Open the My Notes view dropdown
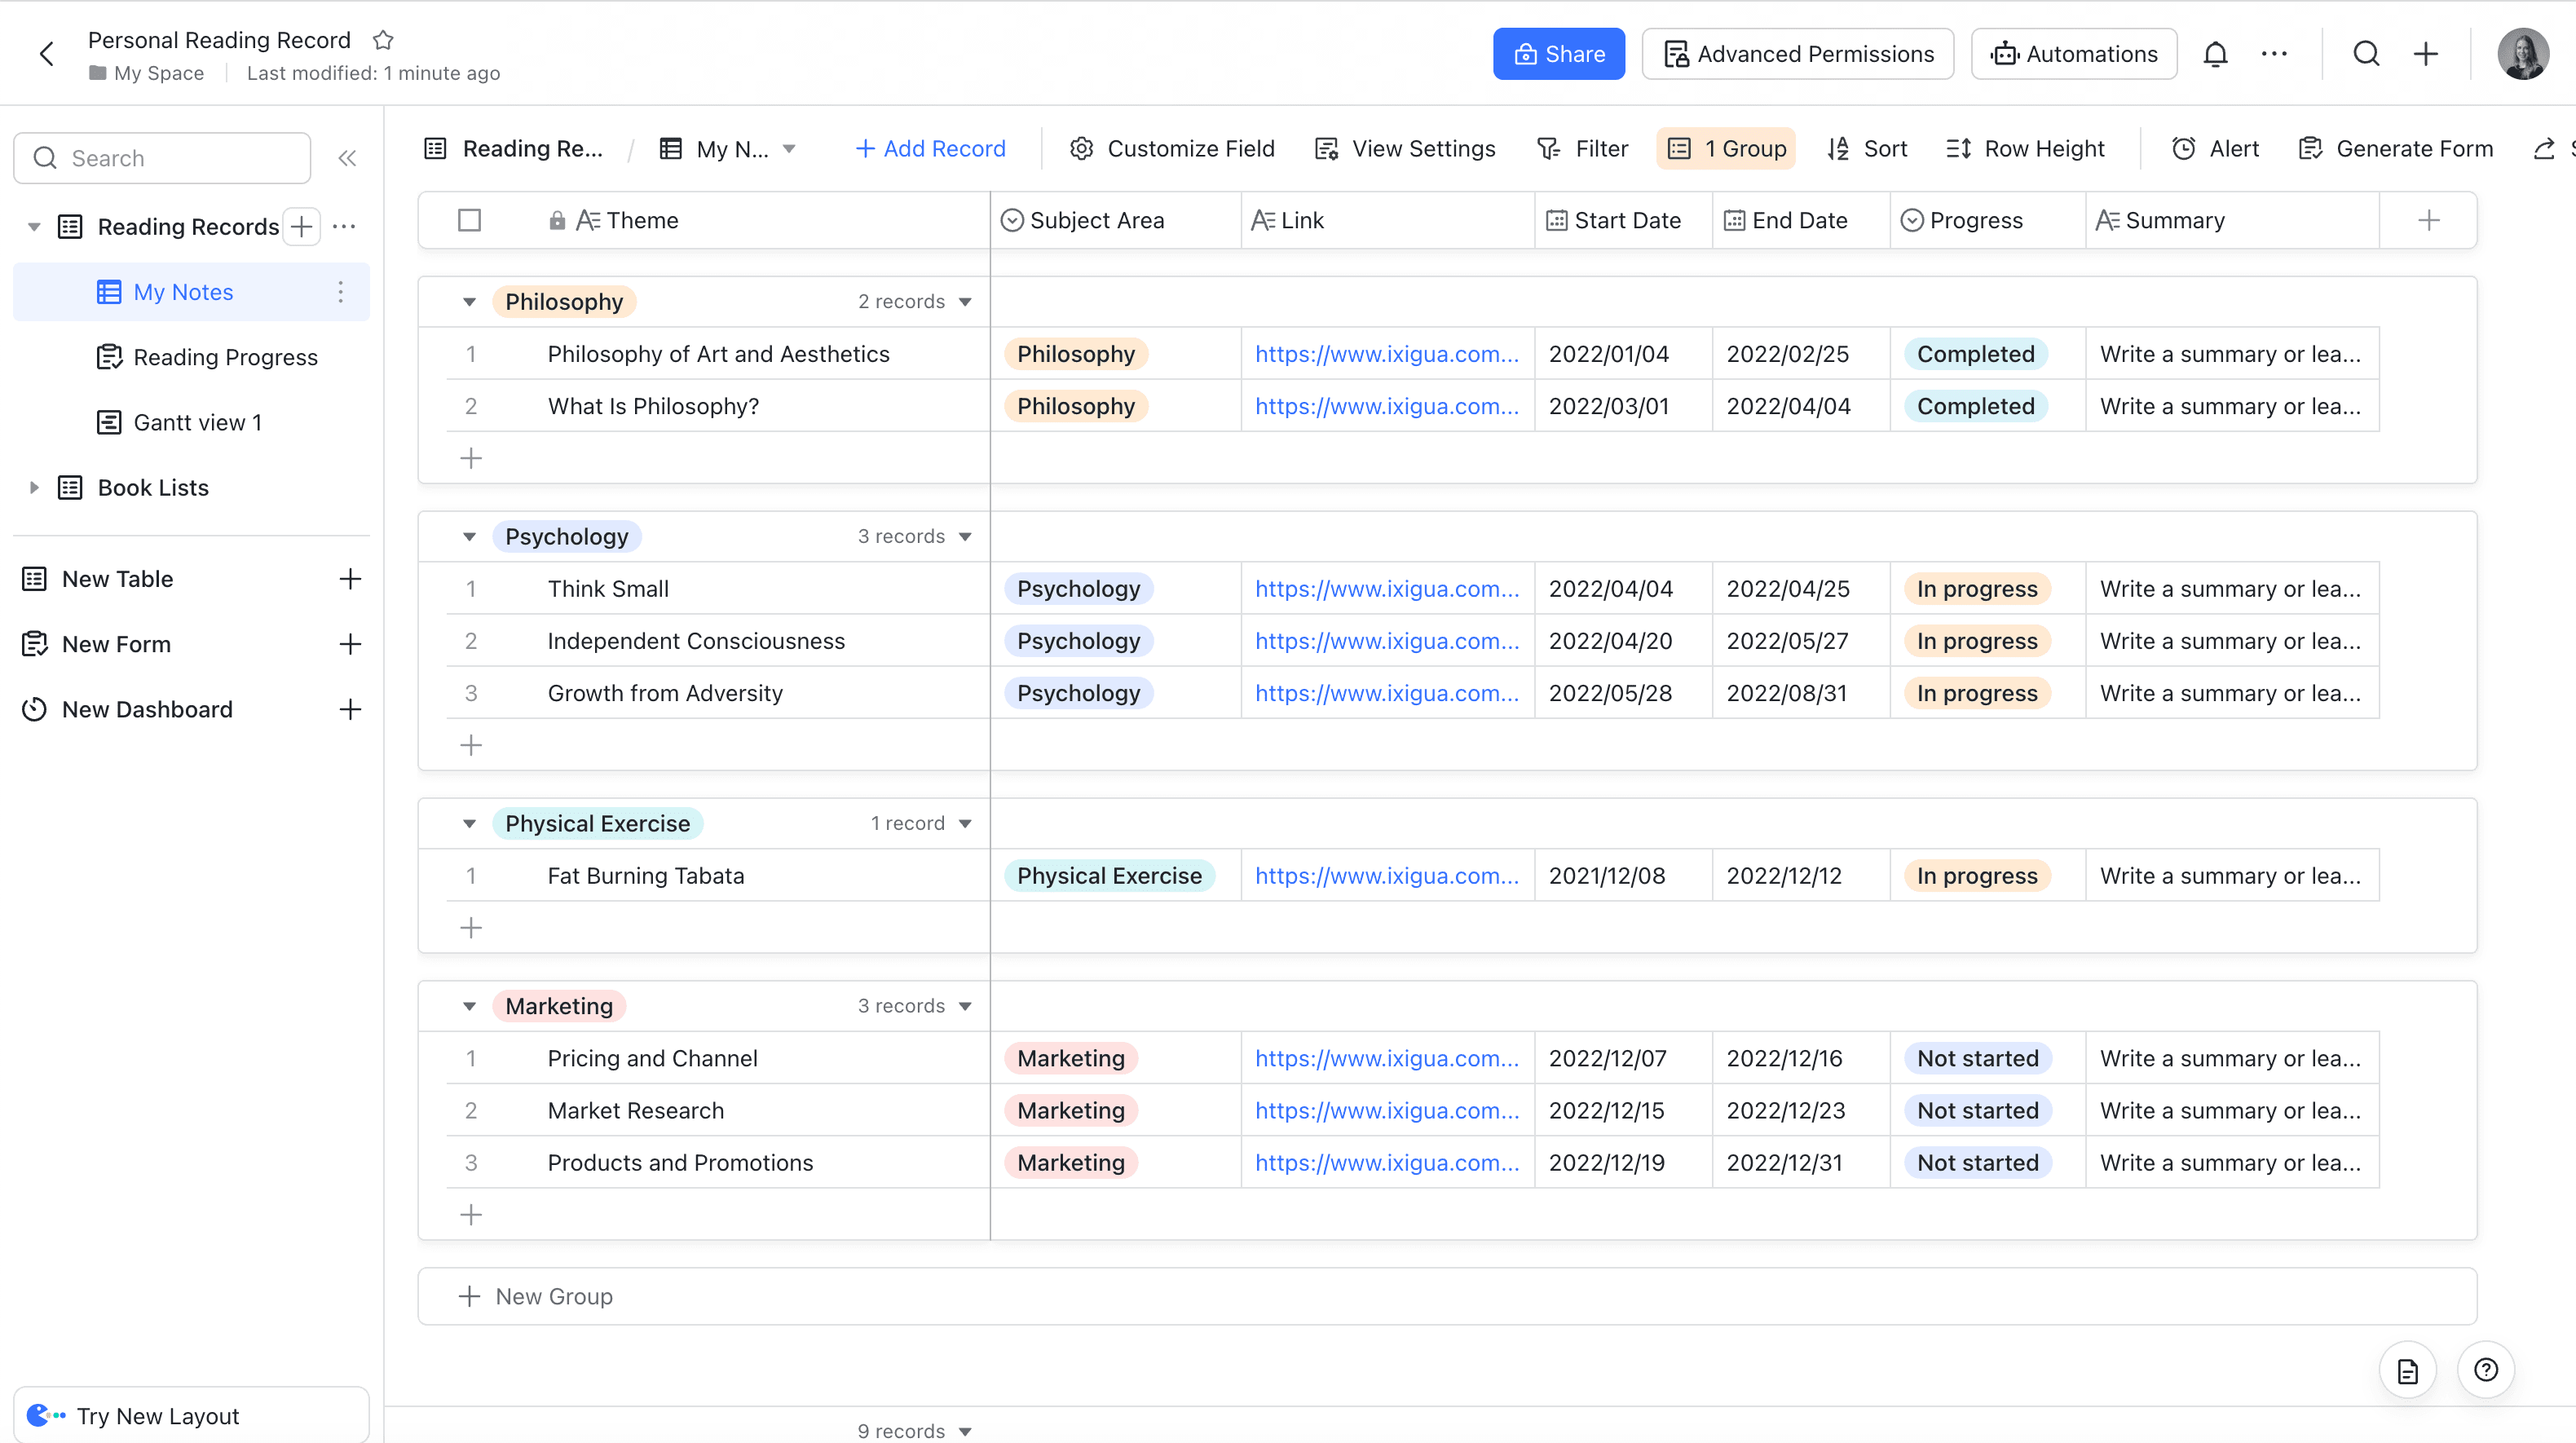The image size is (2576, 1443). [x=789, y=149]
